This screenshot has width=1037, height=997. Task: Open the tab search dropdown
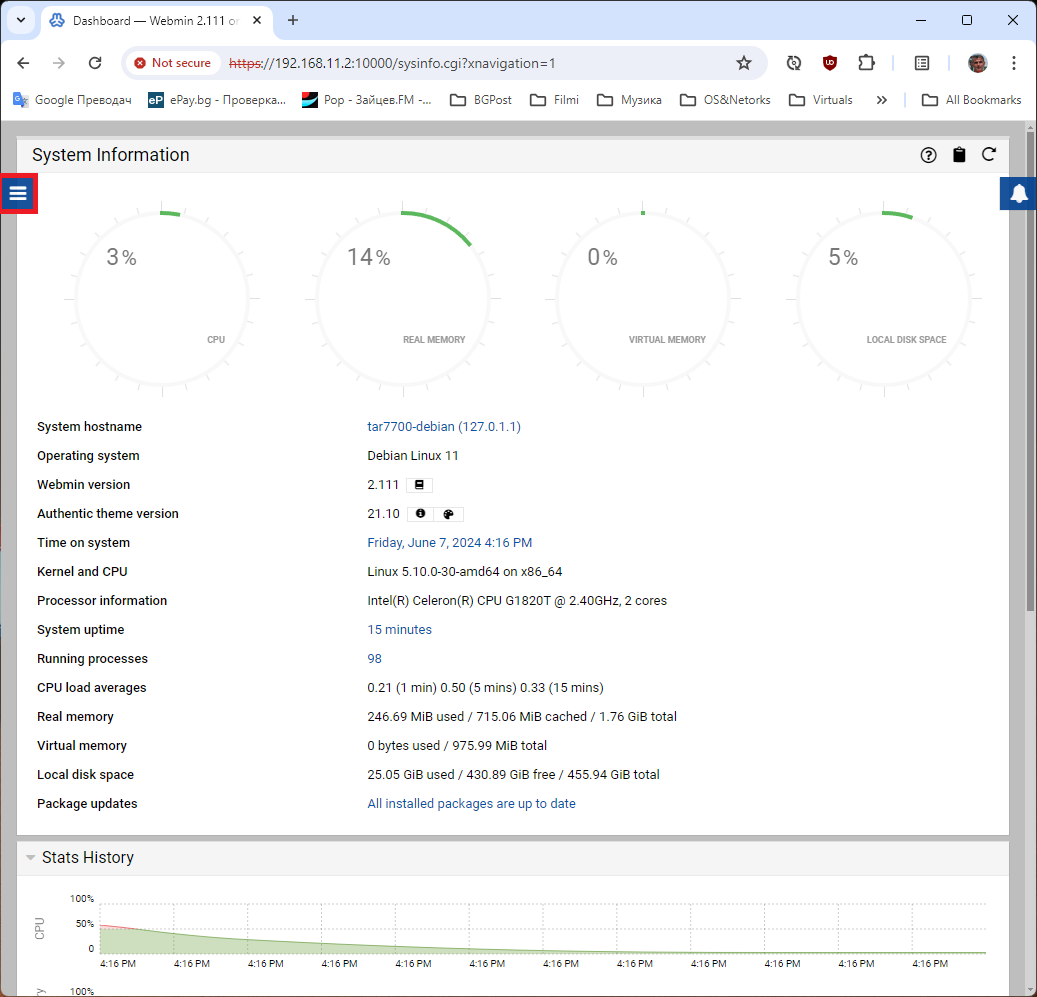(21, 20)
